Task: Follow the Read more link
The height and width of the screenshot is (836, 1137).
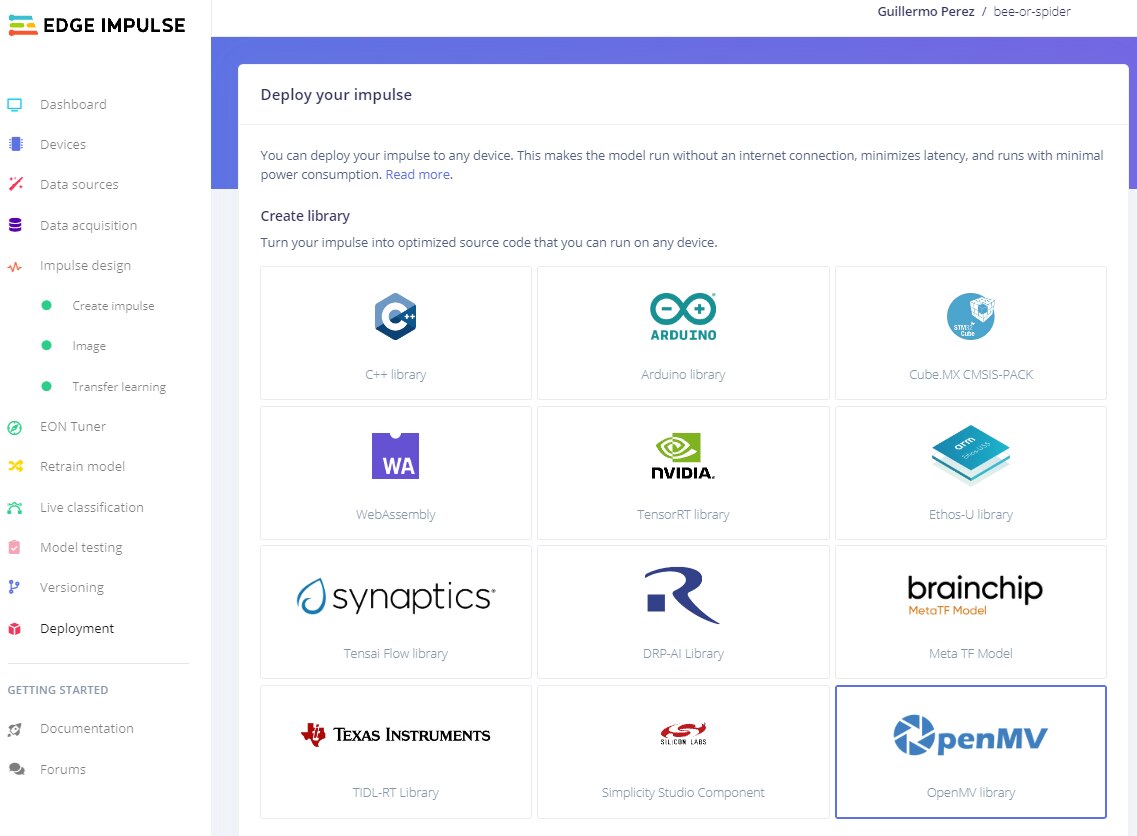Action: pos(418,174)
